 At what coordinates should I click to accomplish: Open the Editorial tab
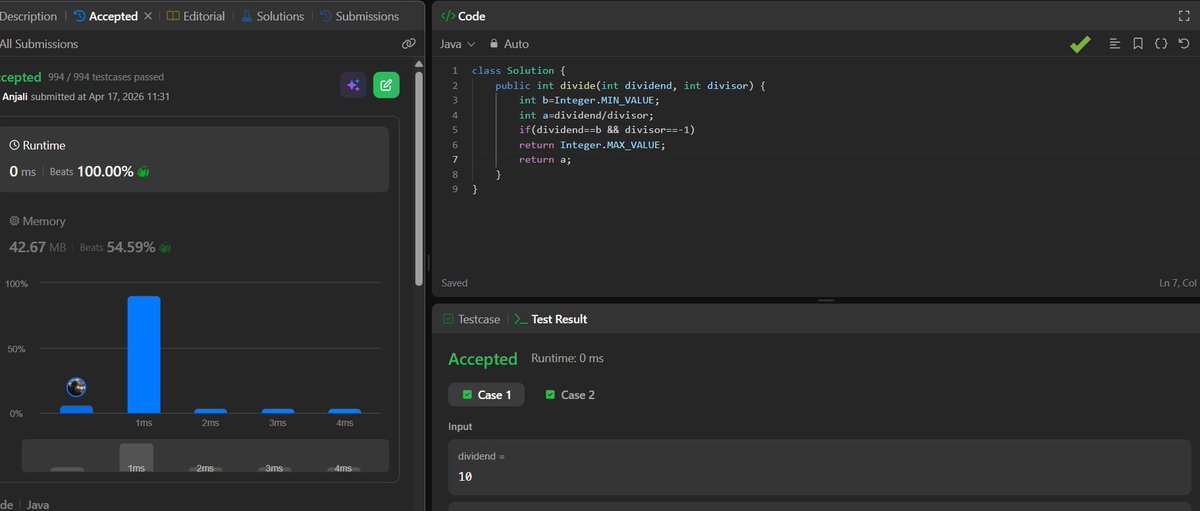pyautogui.click(x=195, y=16)
